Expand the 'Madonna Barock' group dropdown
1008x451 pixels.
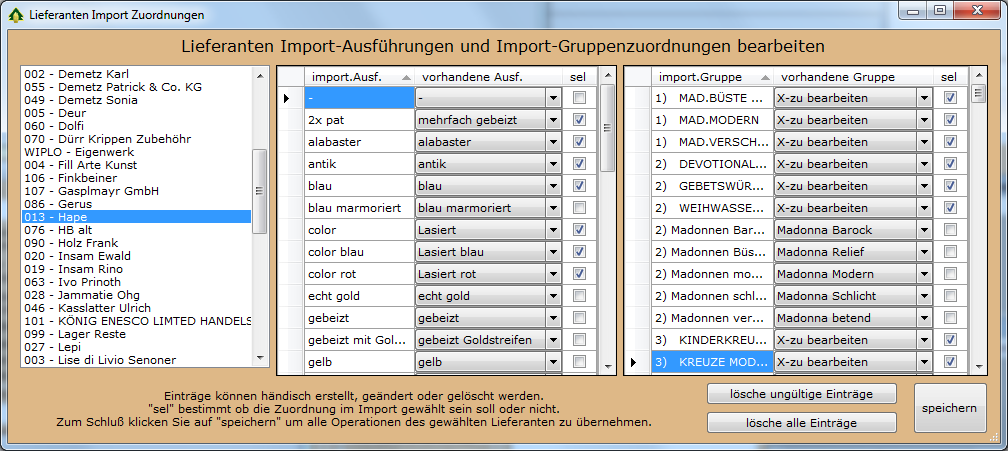pos(925,230)
